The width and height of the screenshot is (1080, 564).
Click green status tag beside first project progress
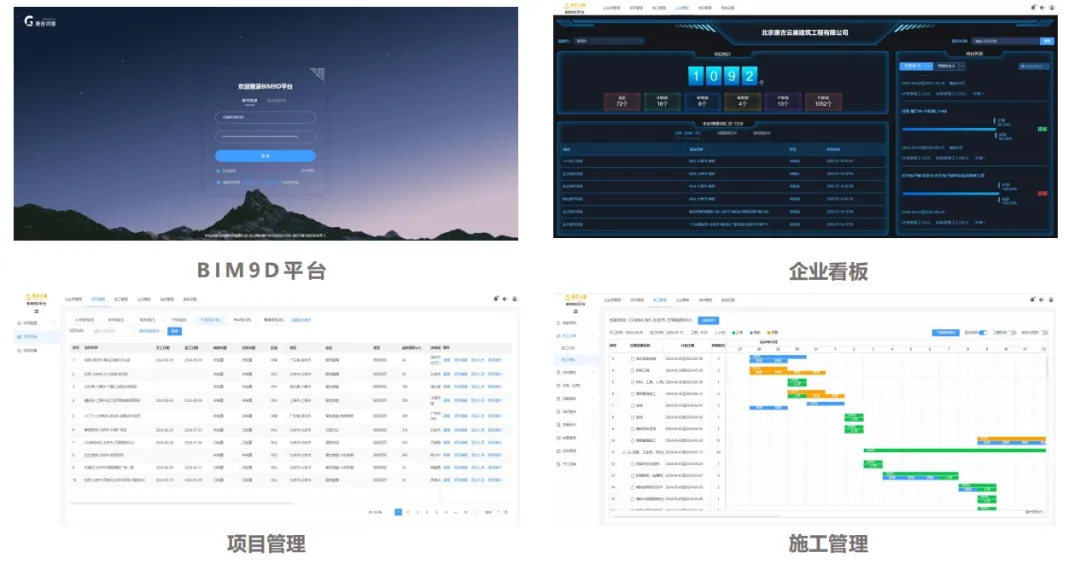tap(1042, 129)
